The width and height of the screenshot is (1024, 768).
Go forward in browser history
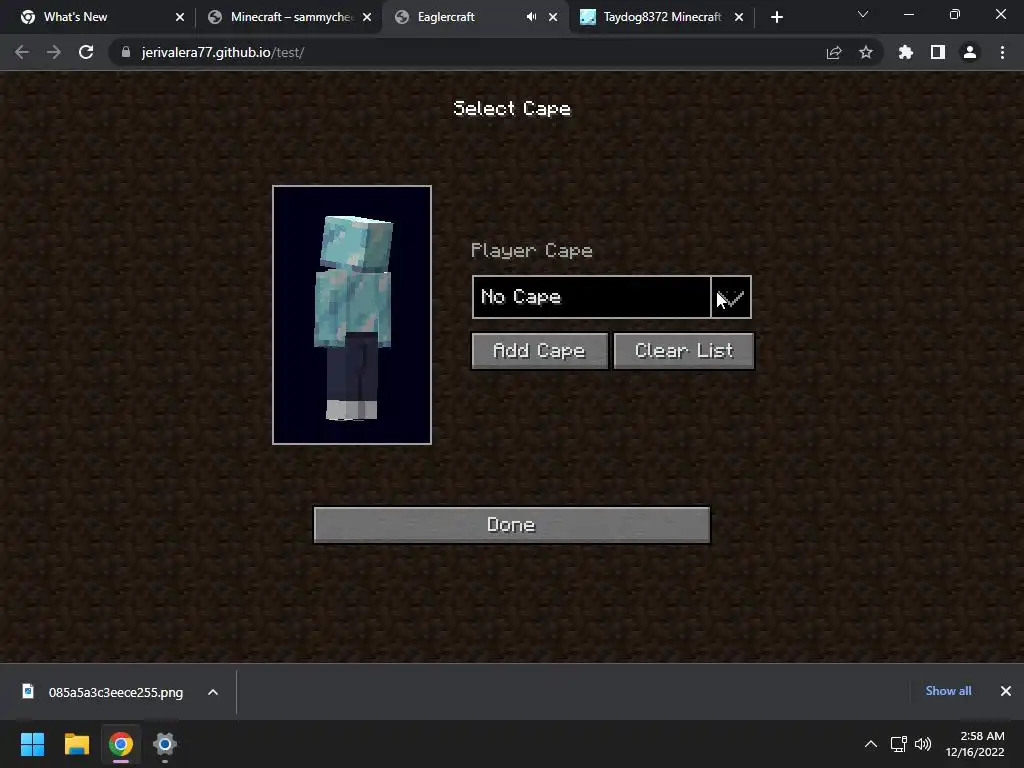click(x=54, y=52)
